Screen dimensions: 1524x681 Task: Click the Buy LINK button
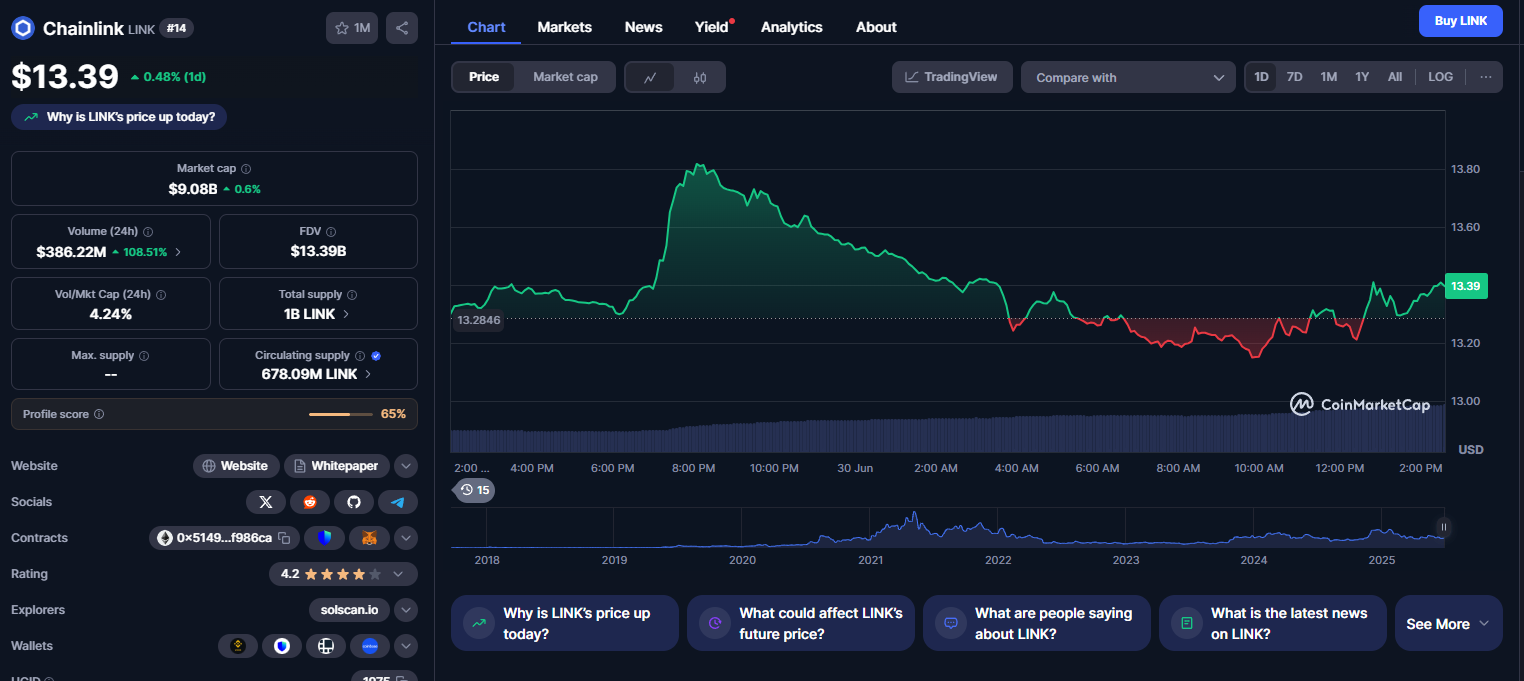pyautogui.click(x=1460, y=20)
